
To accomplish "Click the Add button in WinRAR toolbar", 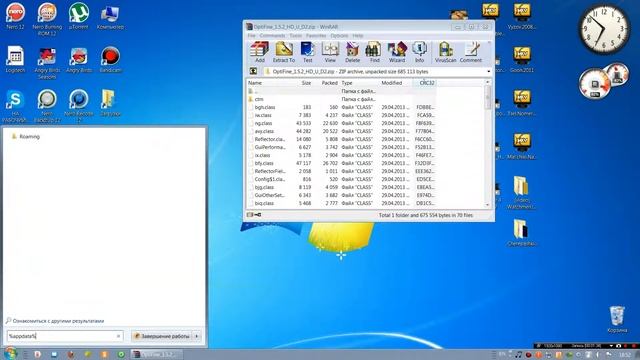I will pyautogui.click(x=260, y=52).
